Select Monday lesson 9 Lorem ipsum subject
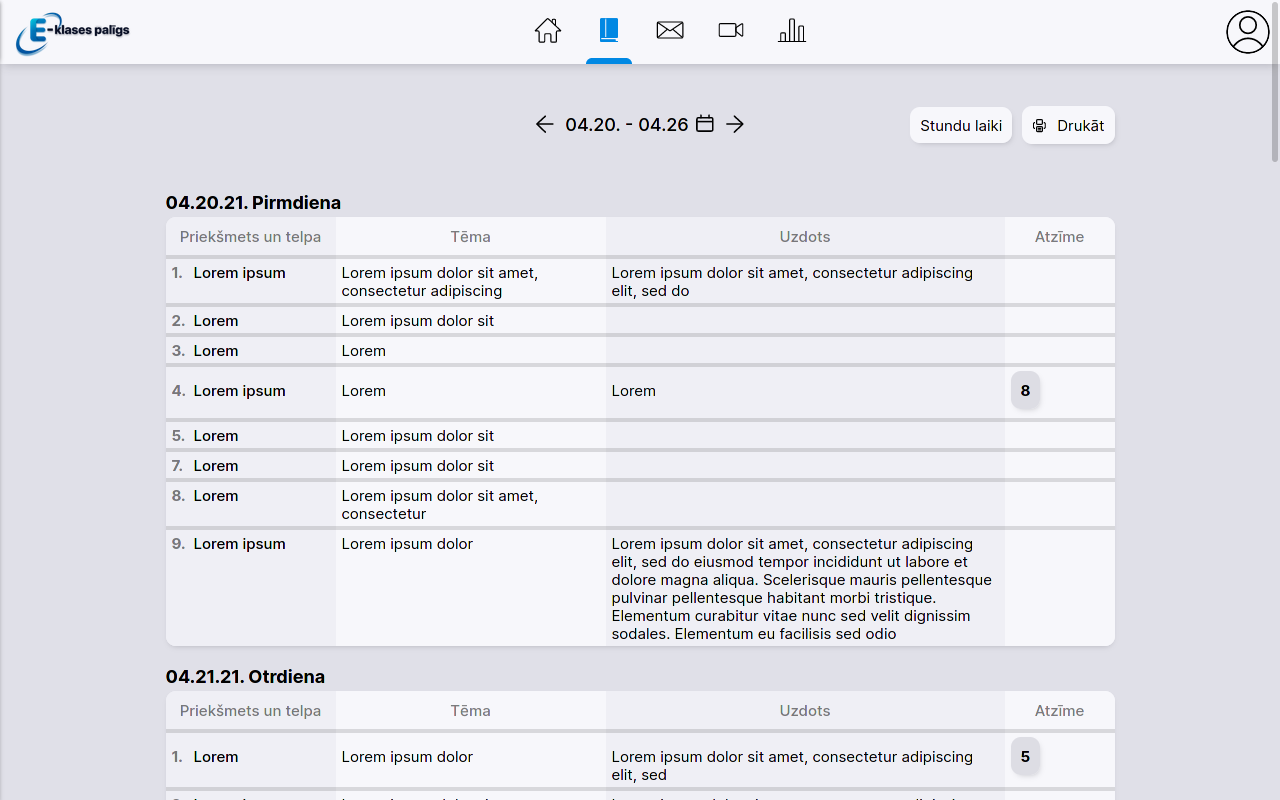The image size is (1280, 800). 240,544
